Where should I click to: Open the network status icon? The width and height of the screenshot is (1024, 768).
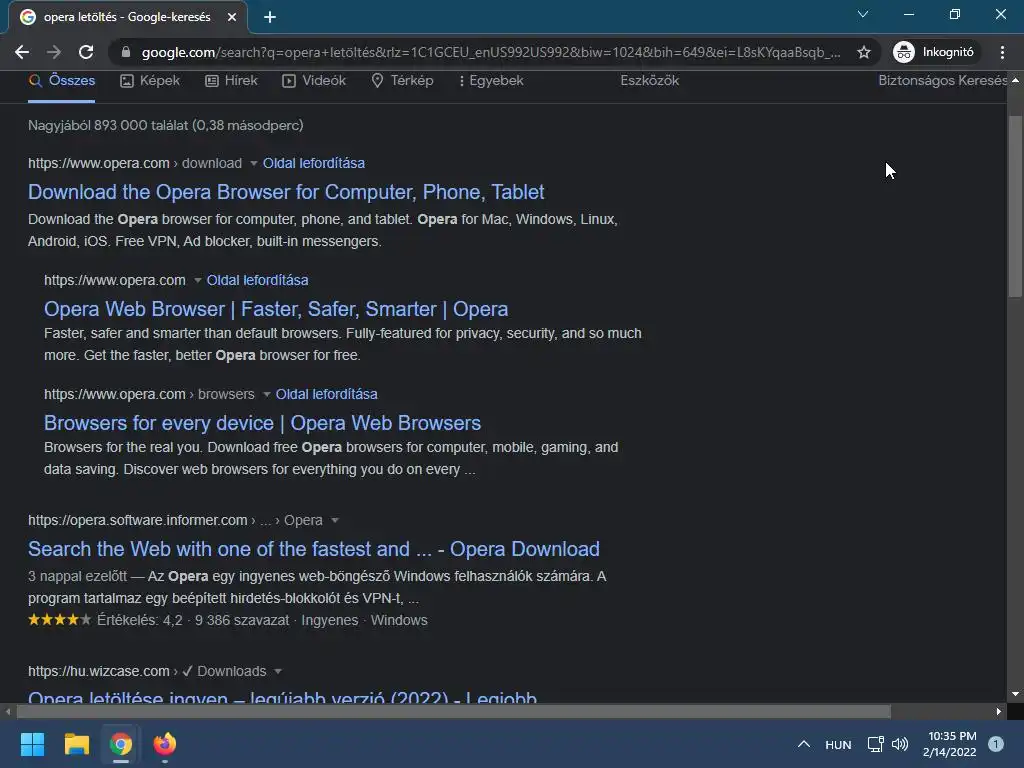coord(875,744)
